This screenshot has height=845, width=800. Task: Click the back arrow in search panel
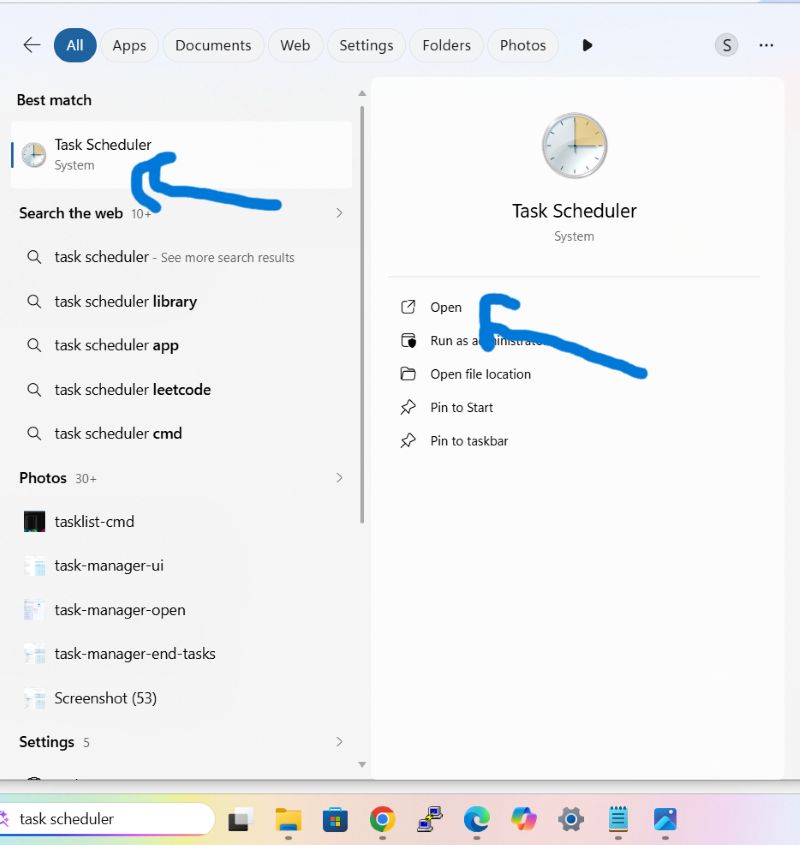32,45
